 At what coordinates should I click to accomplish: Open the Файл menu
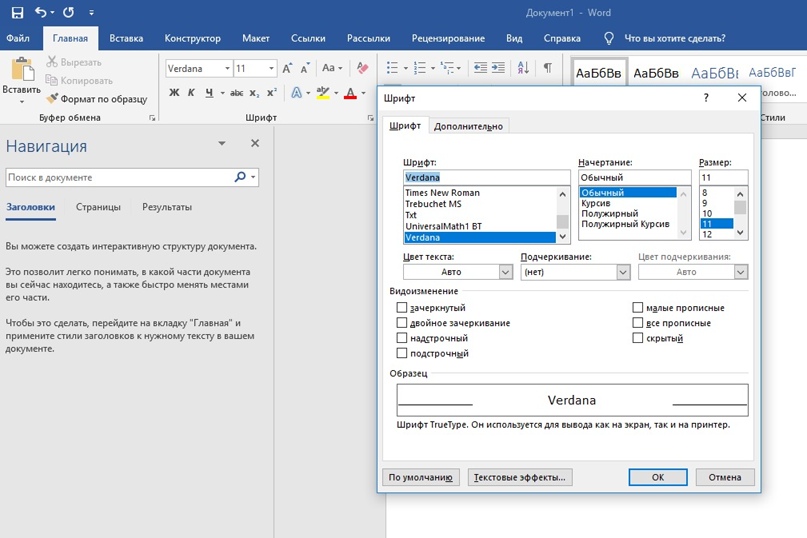coord(18,38)
